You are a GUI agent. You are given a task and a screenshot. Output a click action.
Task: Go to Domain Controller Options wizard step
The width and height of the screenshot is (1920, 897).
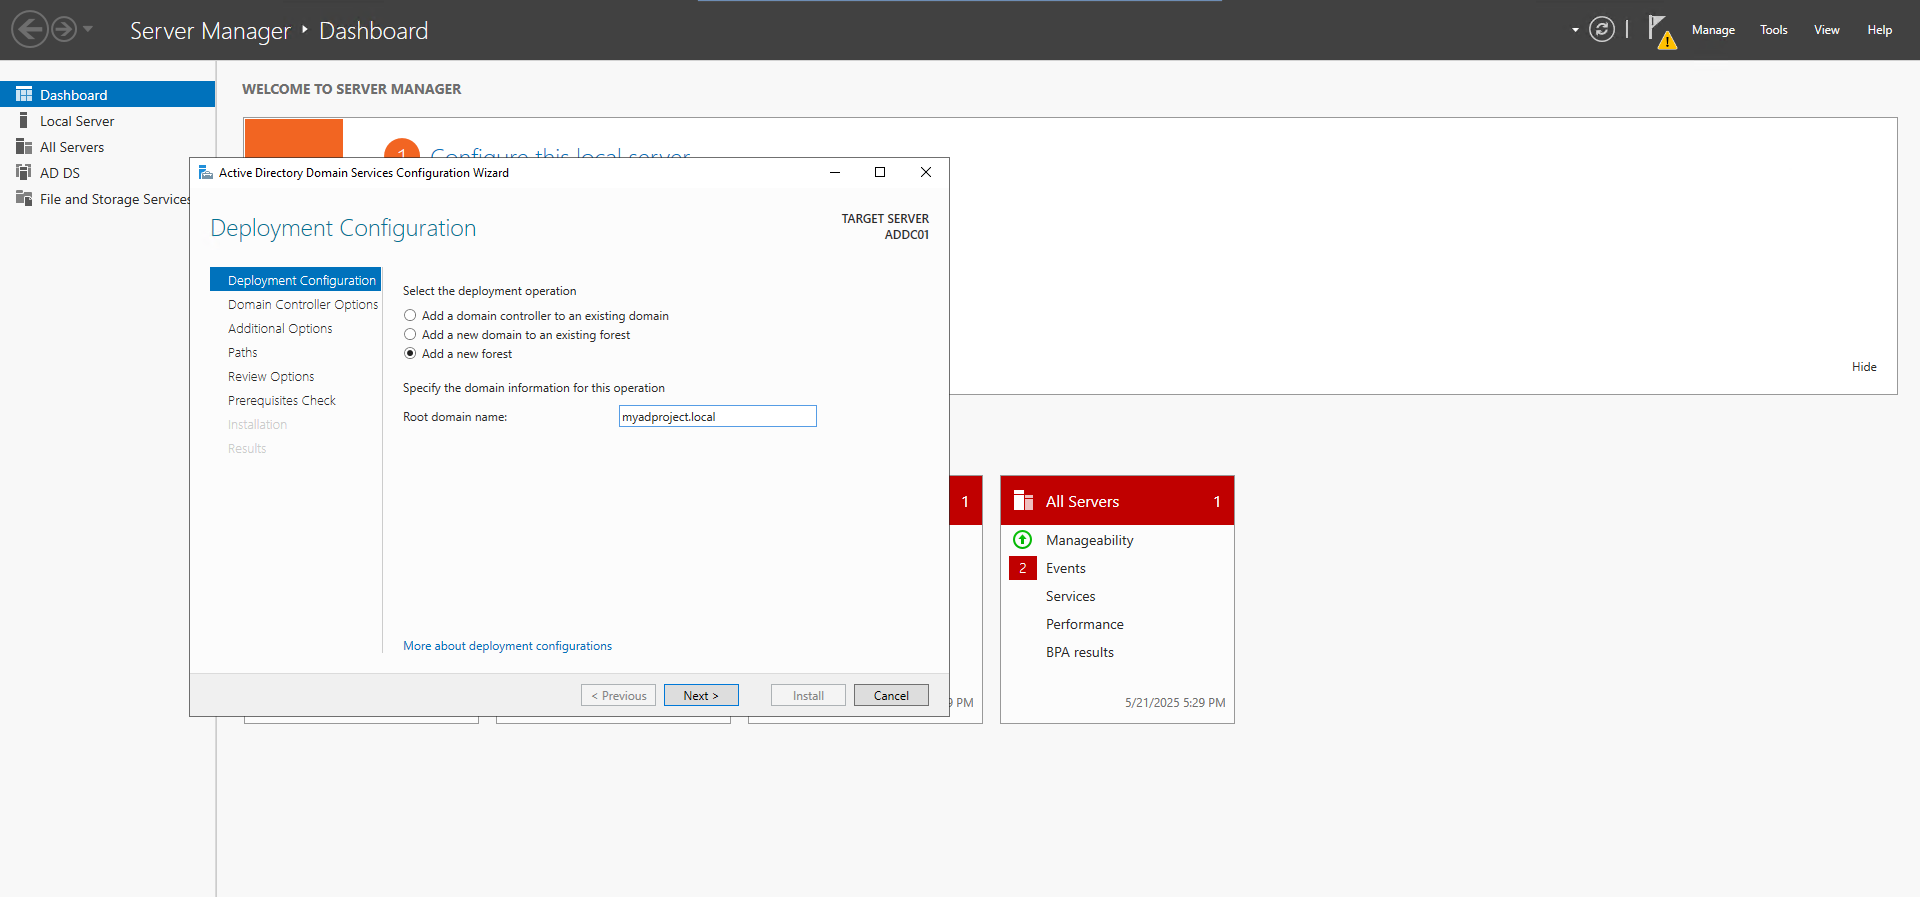coord(303,305)
